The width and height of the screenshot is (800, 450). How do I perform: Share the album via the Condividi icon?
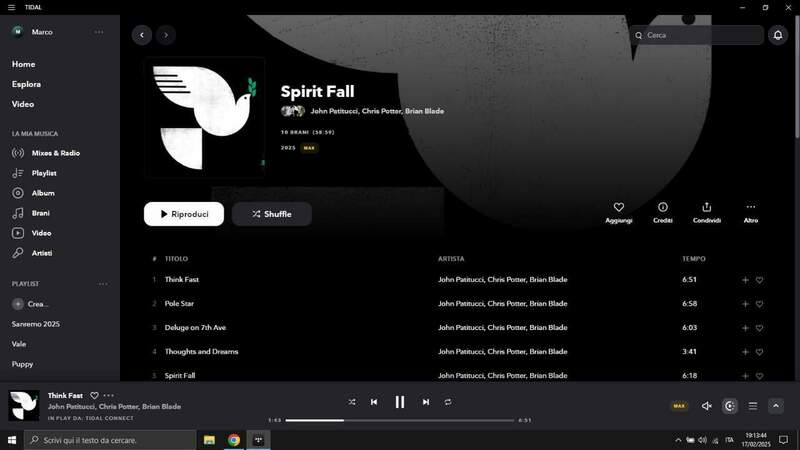tap(707, 213)
